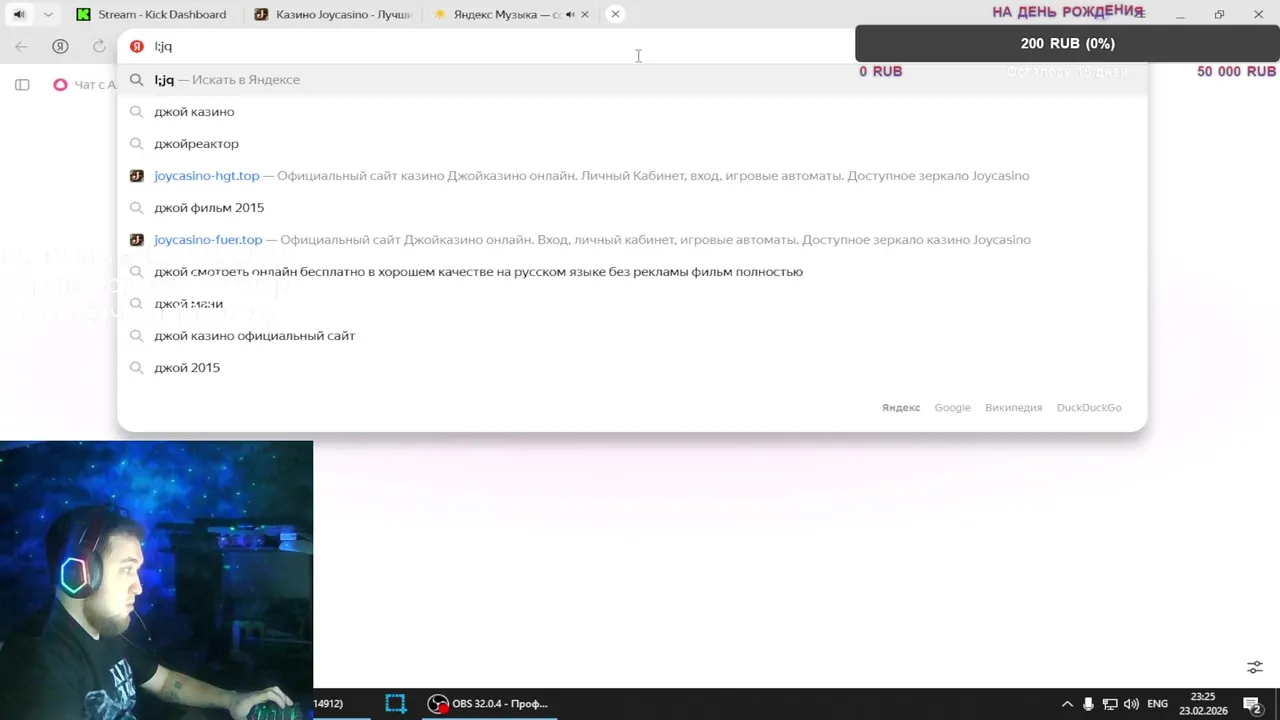Choose suggestion 'джой казино'
This screenshot has height=720, width=1280.
coord(632,111)
